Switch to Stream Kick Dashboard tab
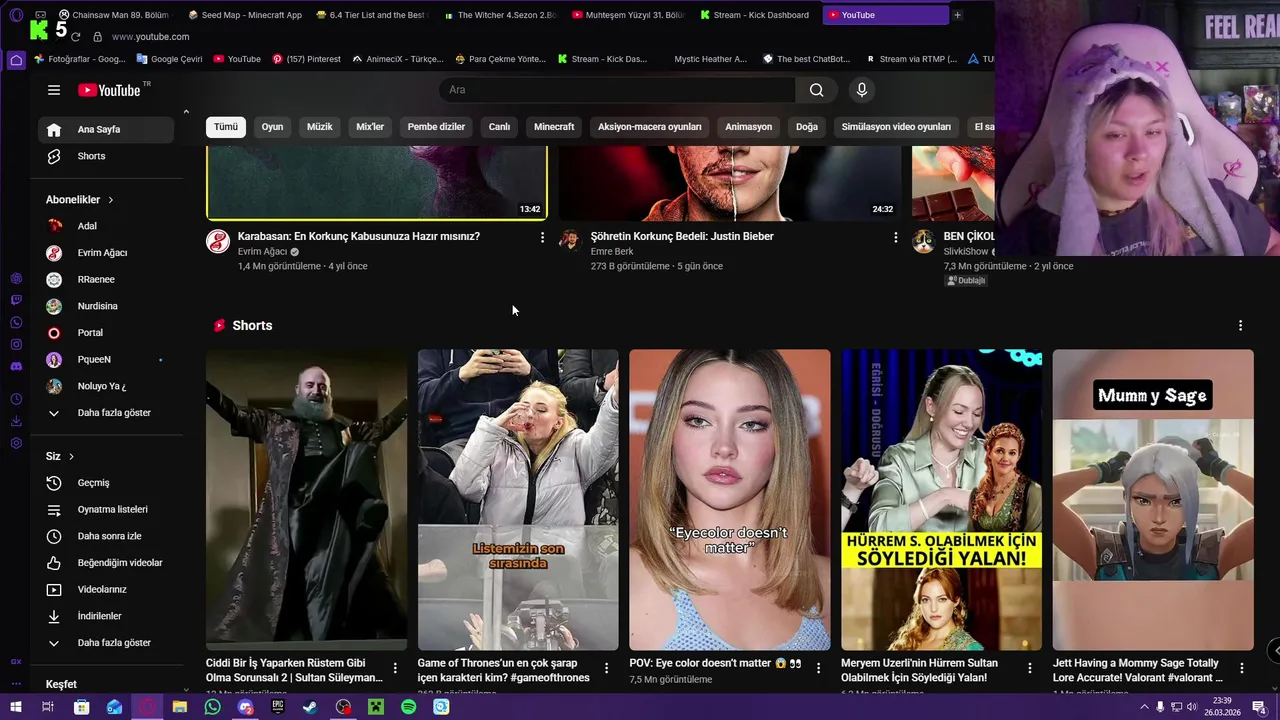Image resolution: width=1280 pixels, height=720 pixels. (x=757, y=15)
